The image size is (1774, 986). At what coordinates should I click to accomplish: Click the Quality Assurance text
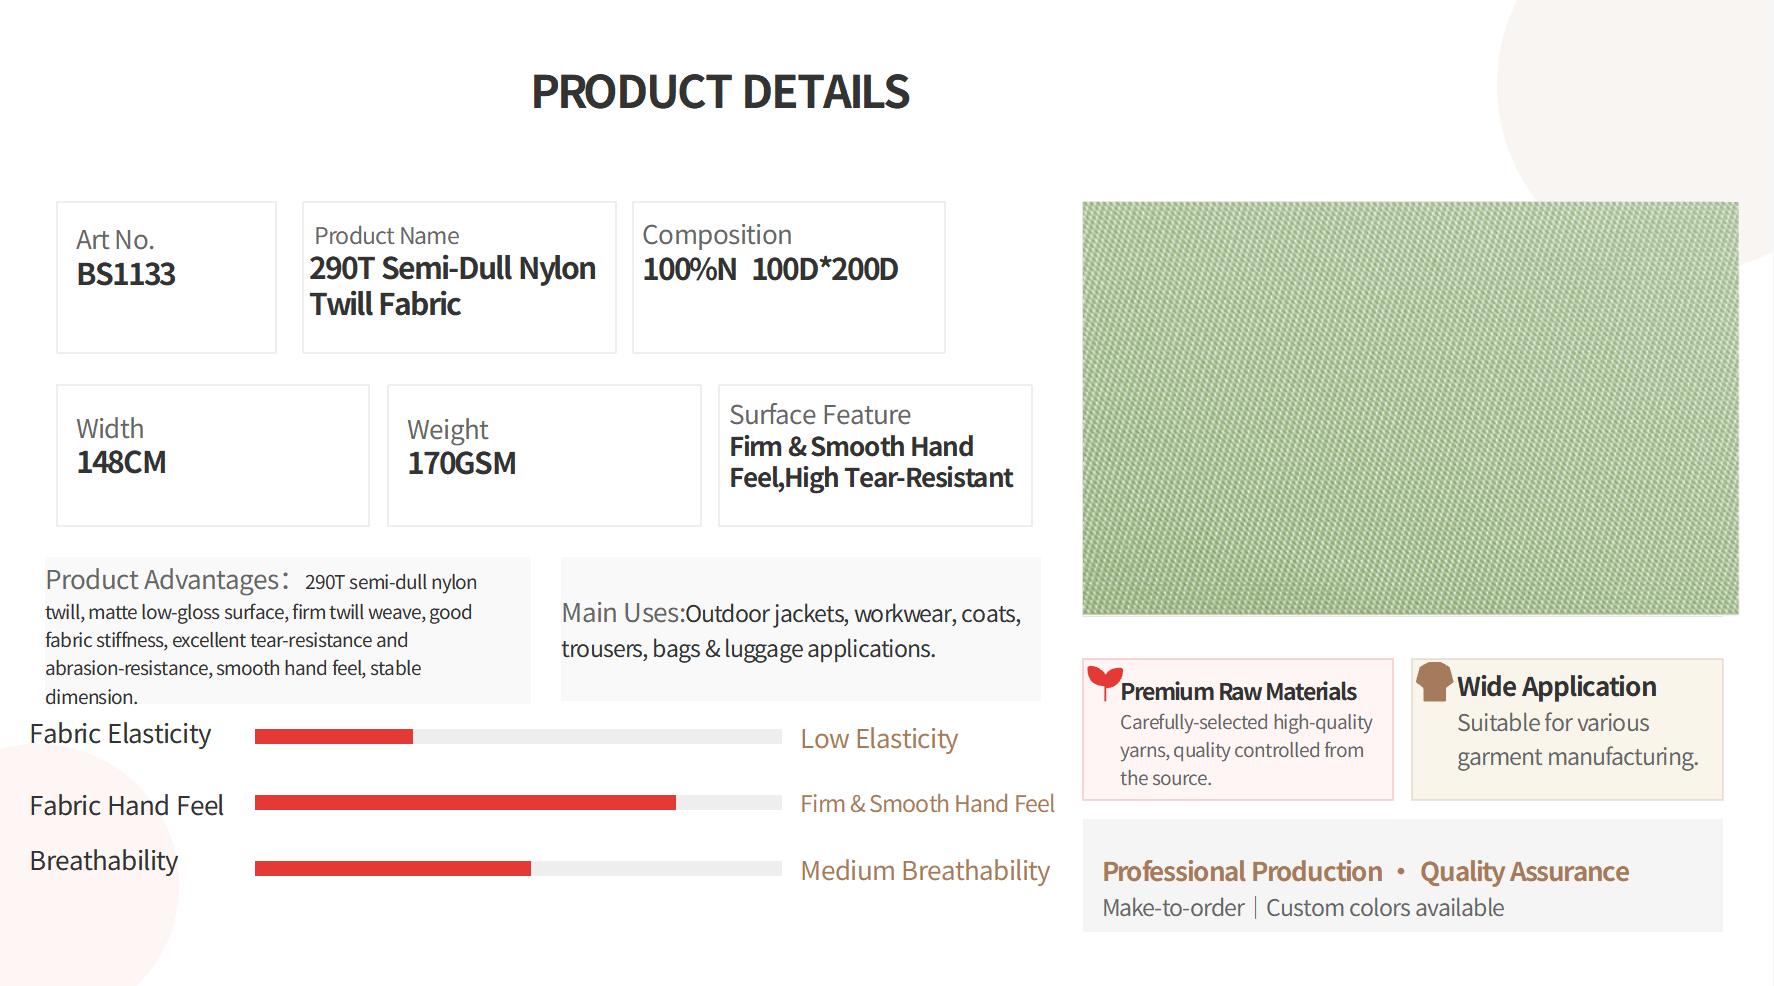coord(1524,871)
